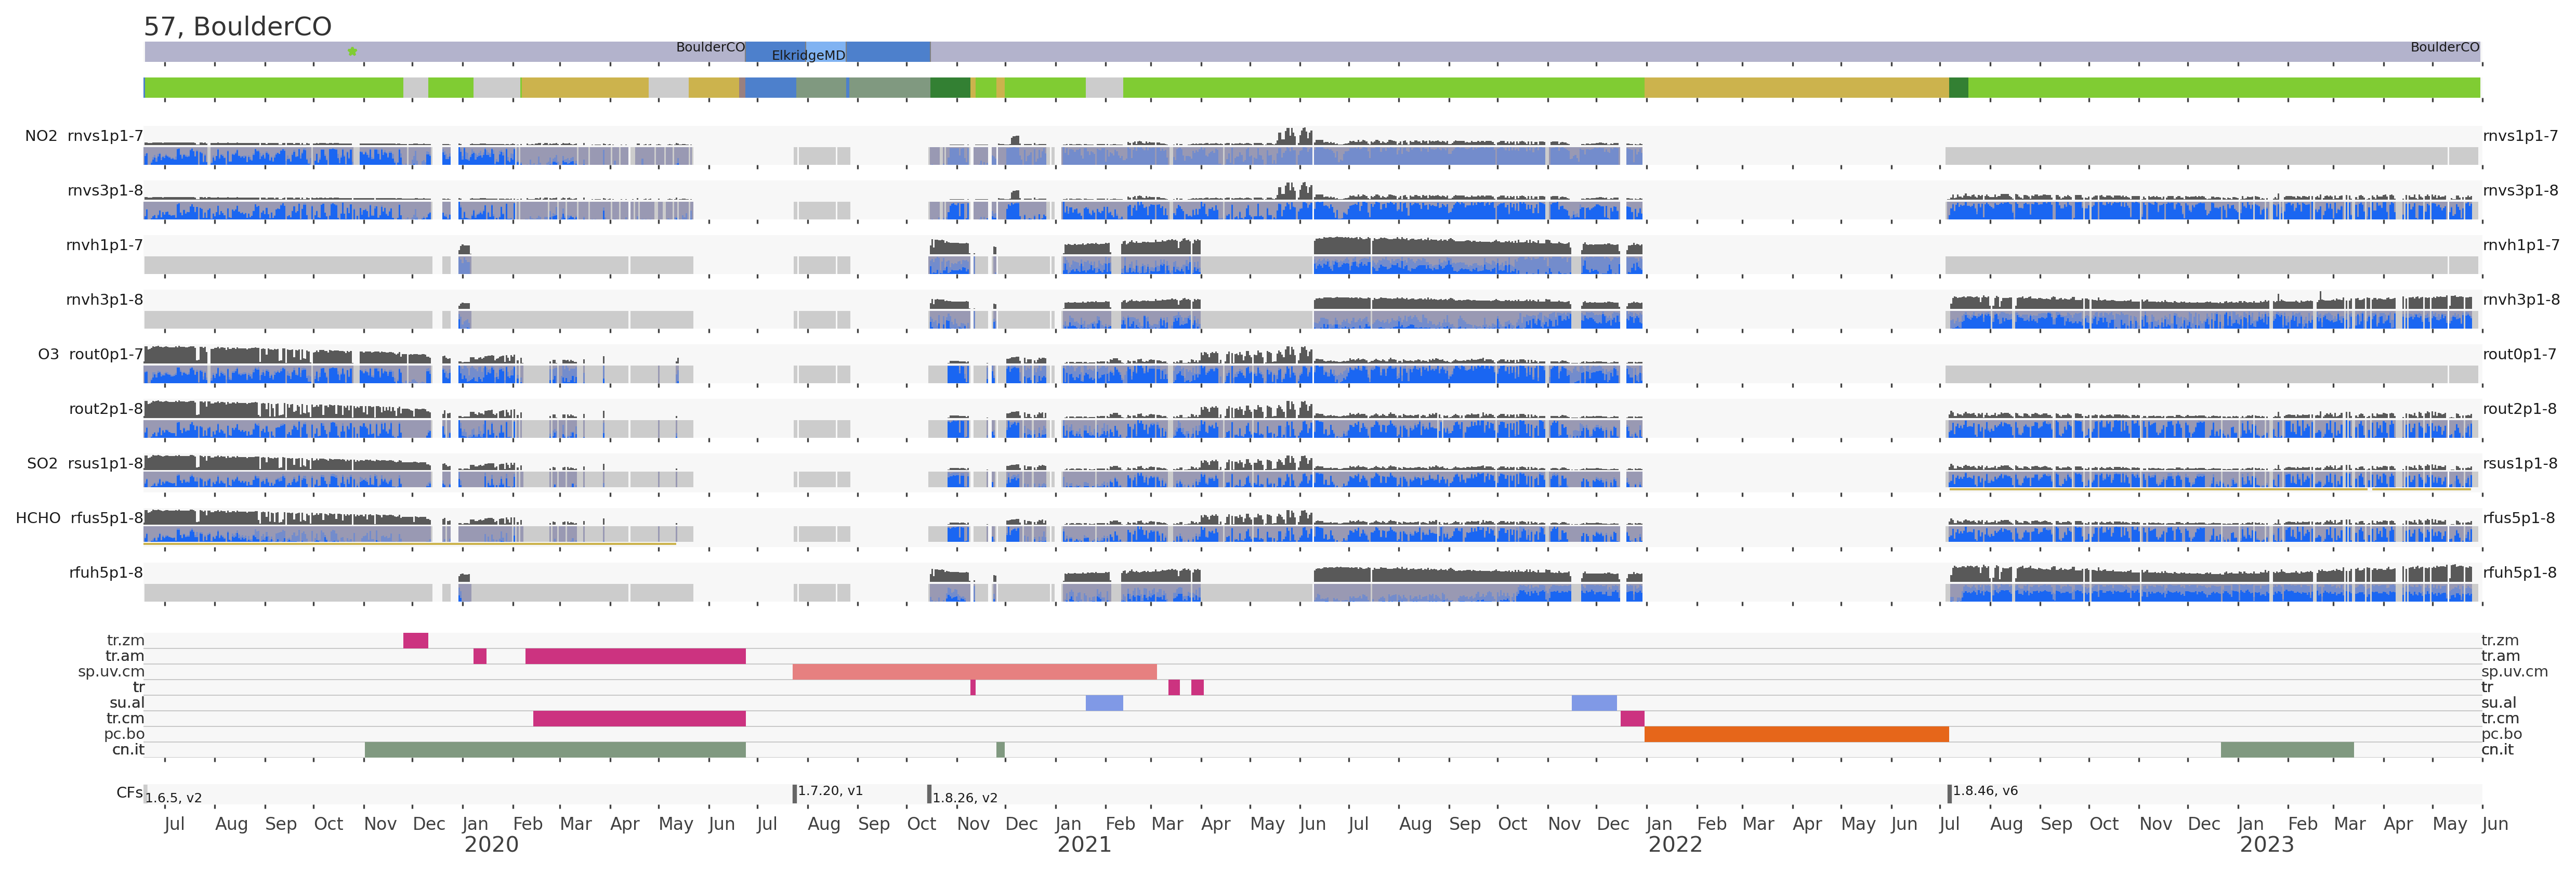This screenshot has height=872, width=2576.
Task: Select the tr.zm magenta event bar
Action: click(x=416, y=641)
